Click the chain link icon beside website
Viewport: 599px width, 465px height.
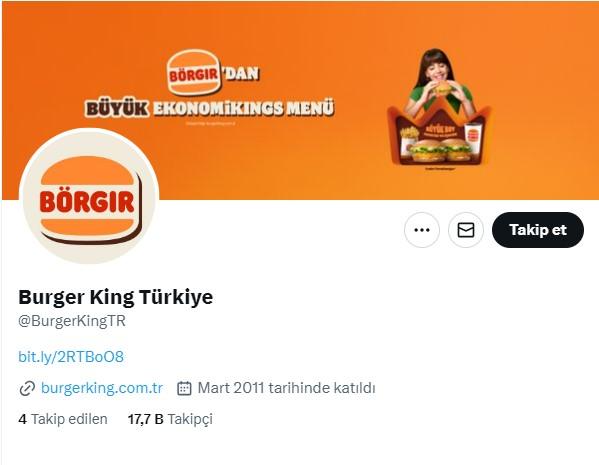point(27,389)
